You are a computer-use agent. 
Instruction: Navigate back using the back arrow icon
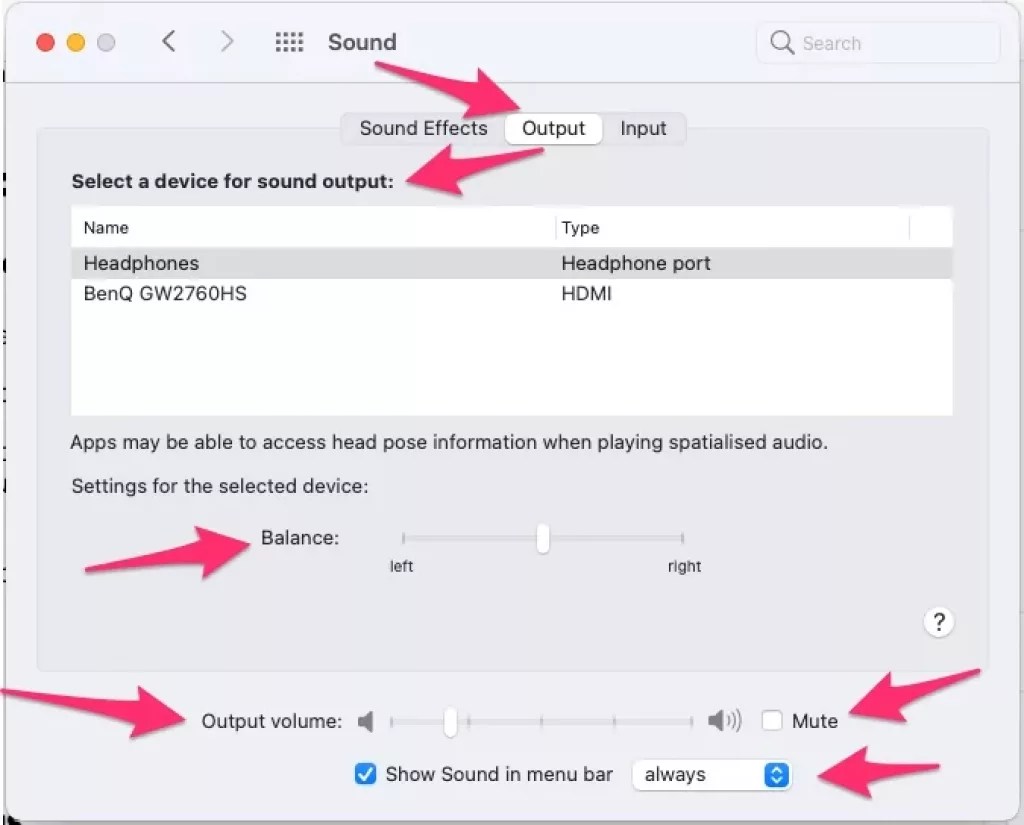168,42
